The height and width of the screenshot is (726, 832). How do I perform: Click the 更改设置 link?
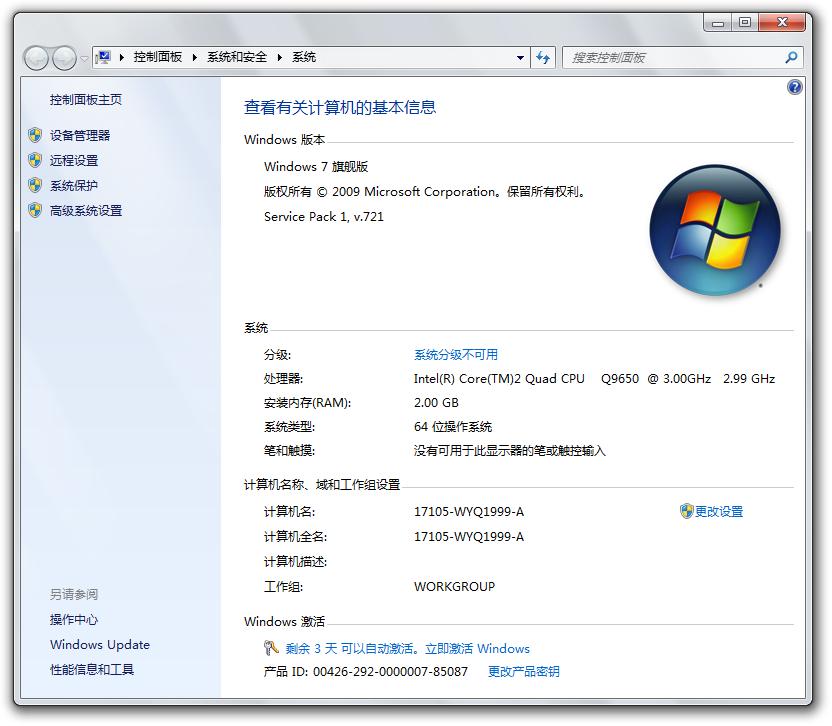(x=719, y=512)
